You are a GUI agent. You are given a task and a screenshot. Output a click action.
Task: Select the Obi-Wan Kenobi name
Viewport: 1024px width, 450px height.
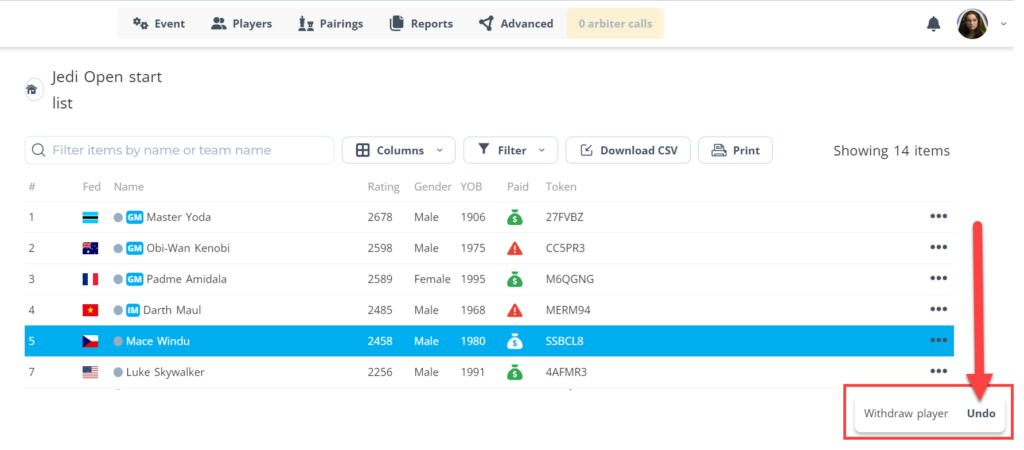(x=188, y=248)
